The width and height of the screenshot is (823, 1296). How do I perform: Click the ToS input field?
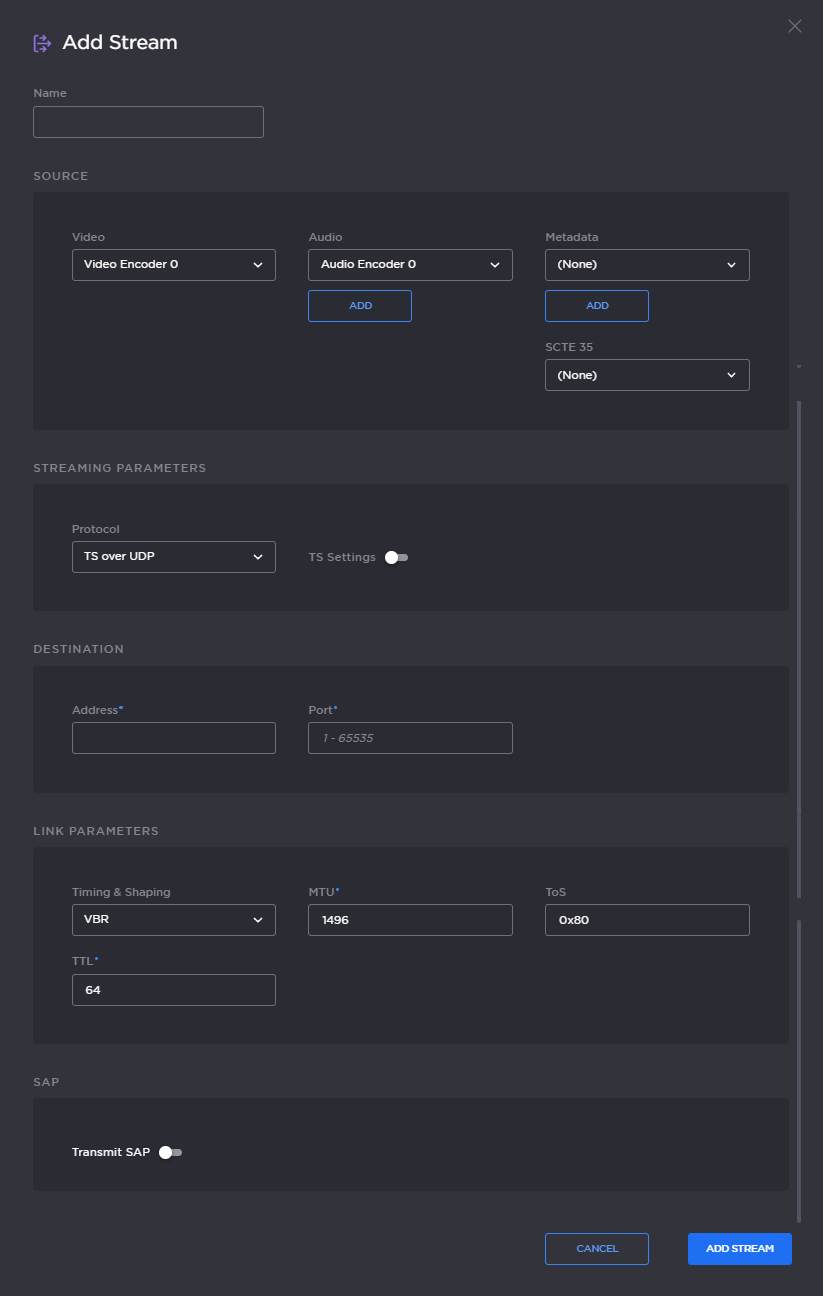(x=647, y=919)
